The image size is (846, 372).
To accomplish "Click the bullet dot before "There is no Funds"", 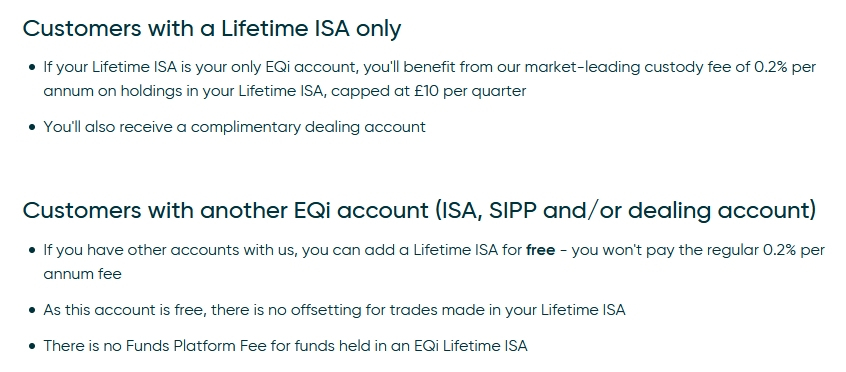I will coord(32,346).
